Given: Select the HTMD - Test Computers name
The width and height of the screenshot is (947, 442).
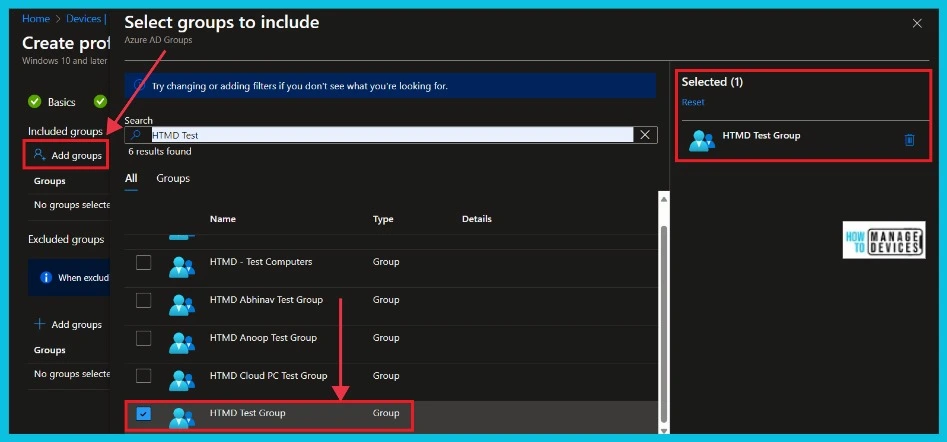Looking at the screenshot, I should click(261, 262).
